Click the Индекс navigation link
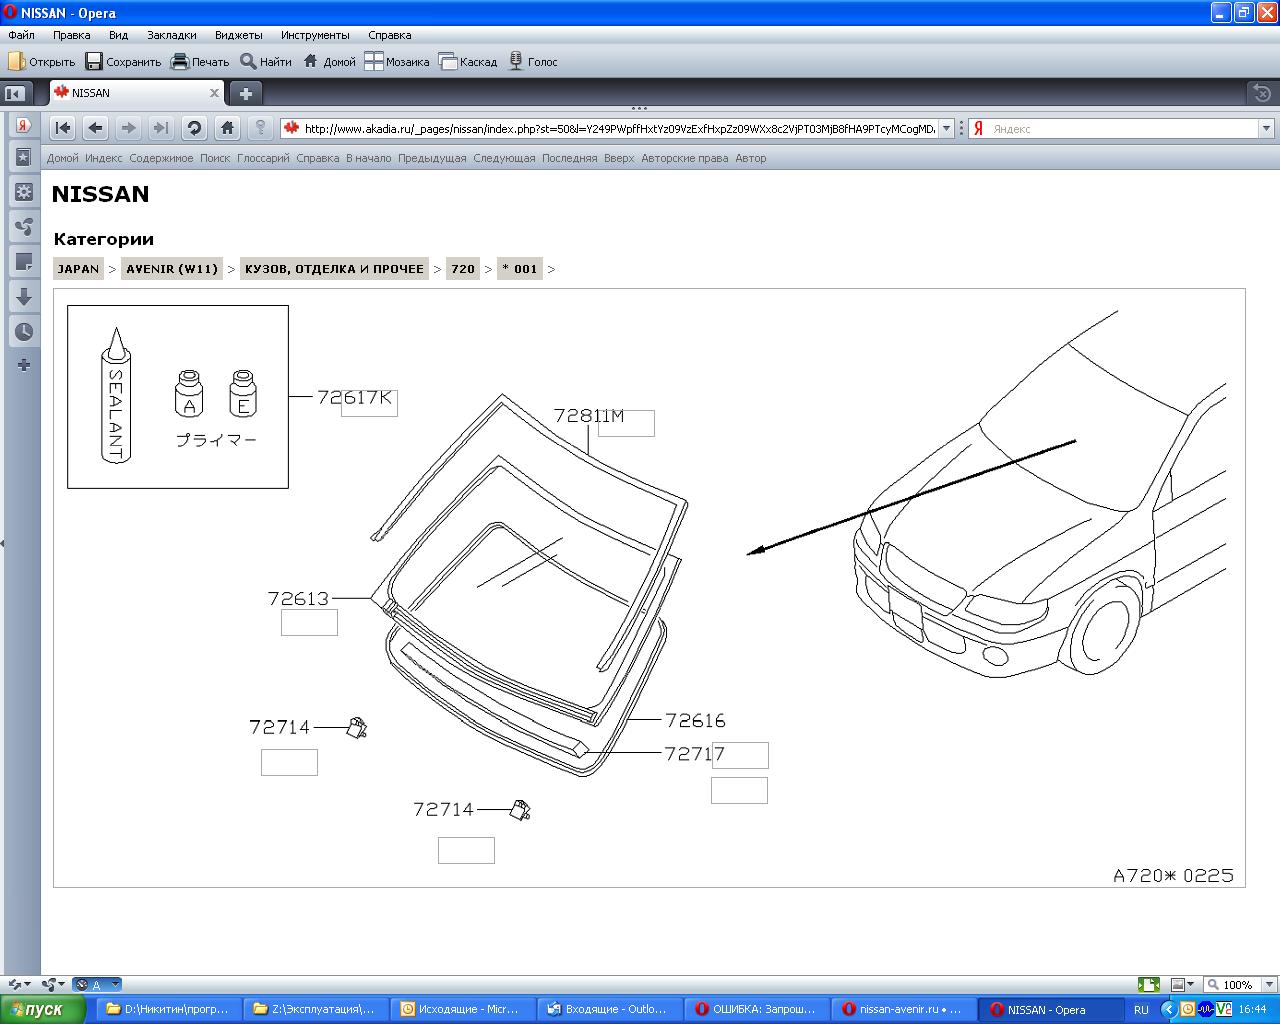1280x1024 pixels. point(104,158)
